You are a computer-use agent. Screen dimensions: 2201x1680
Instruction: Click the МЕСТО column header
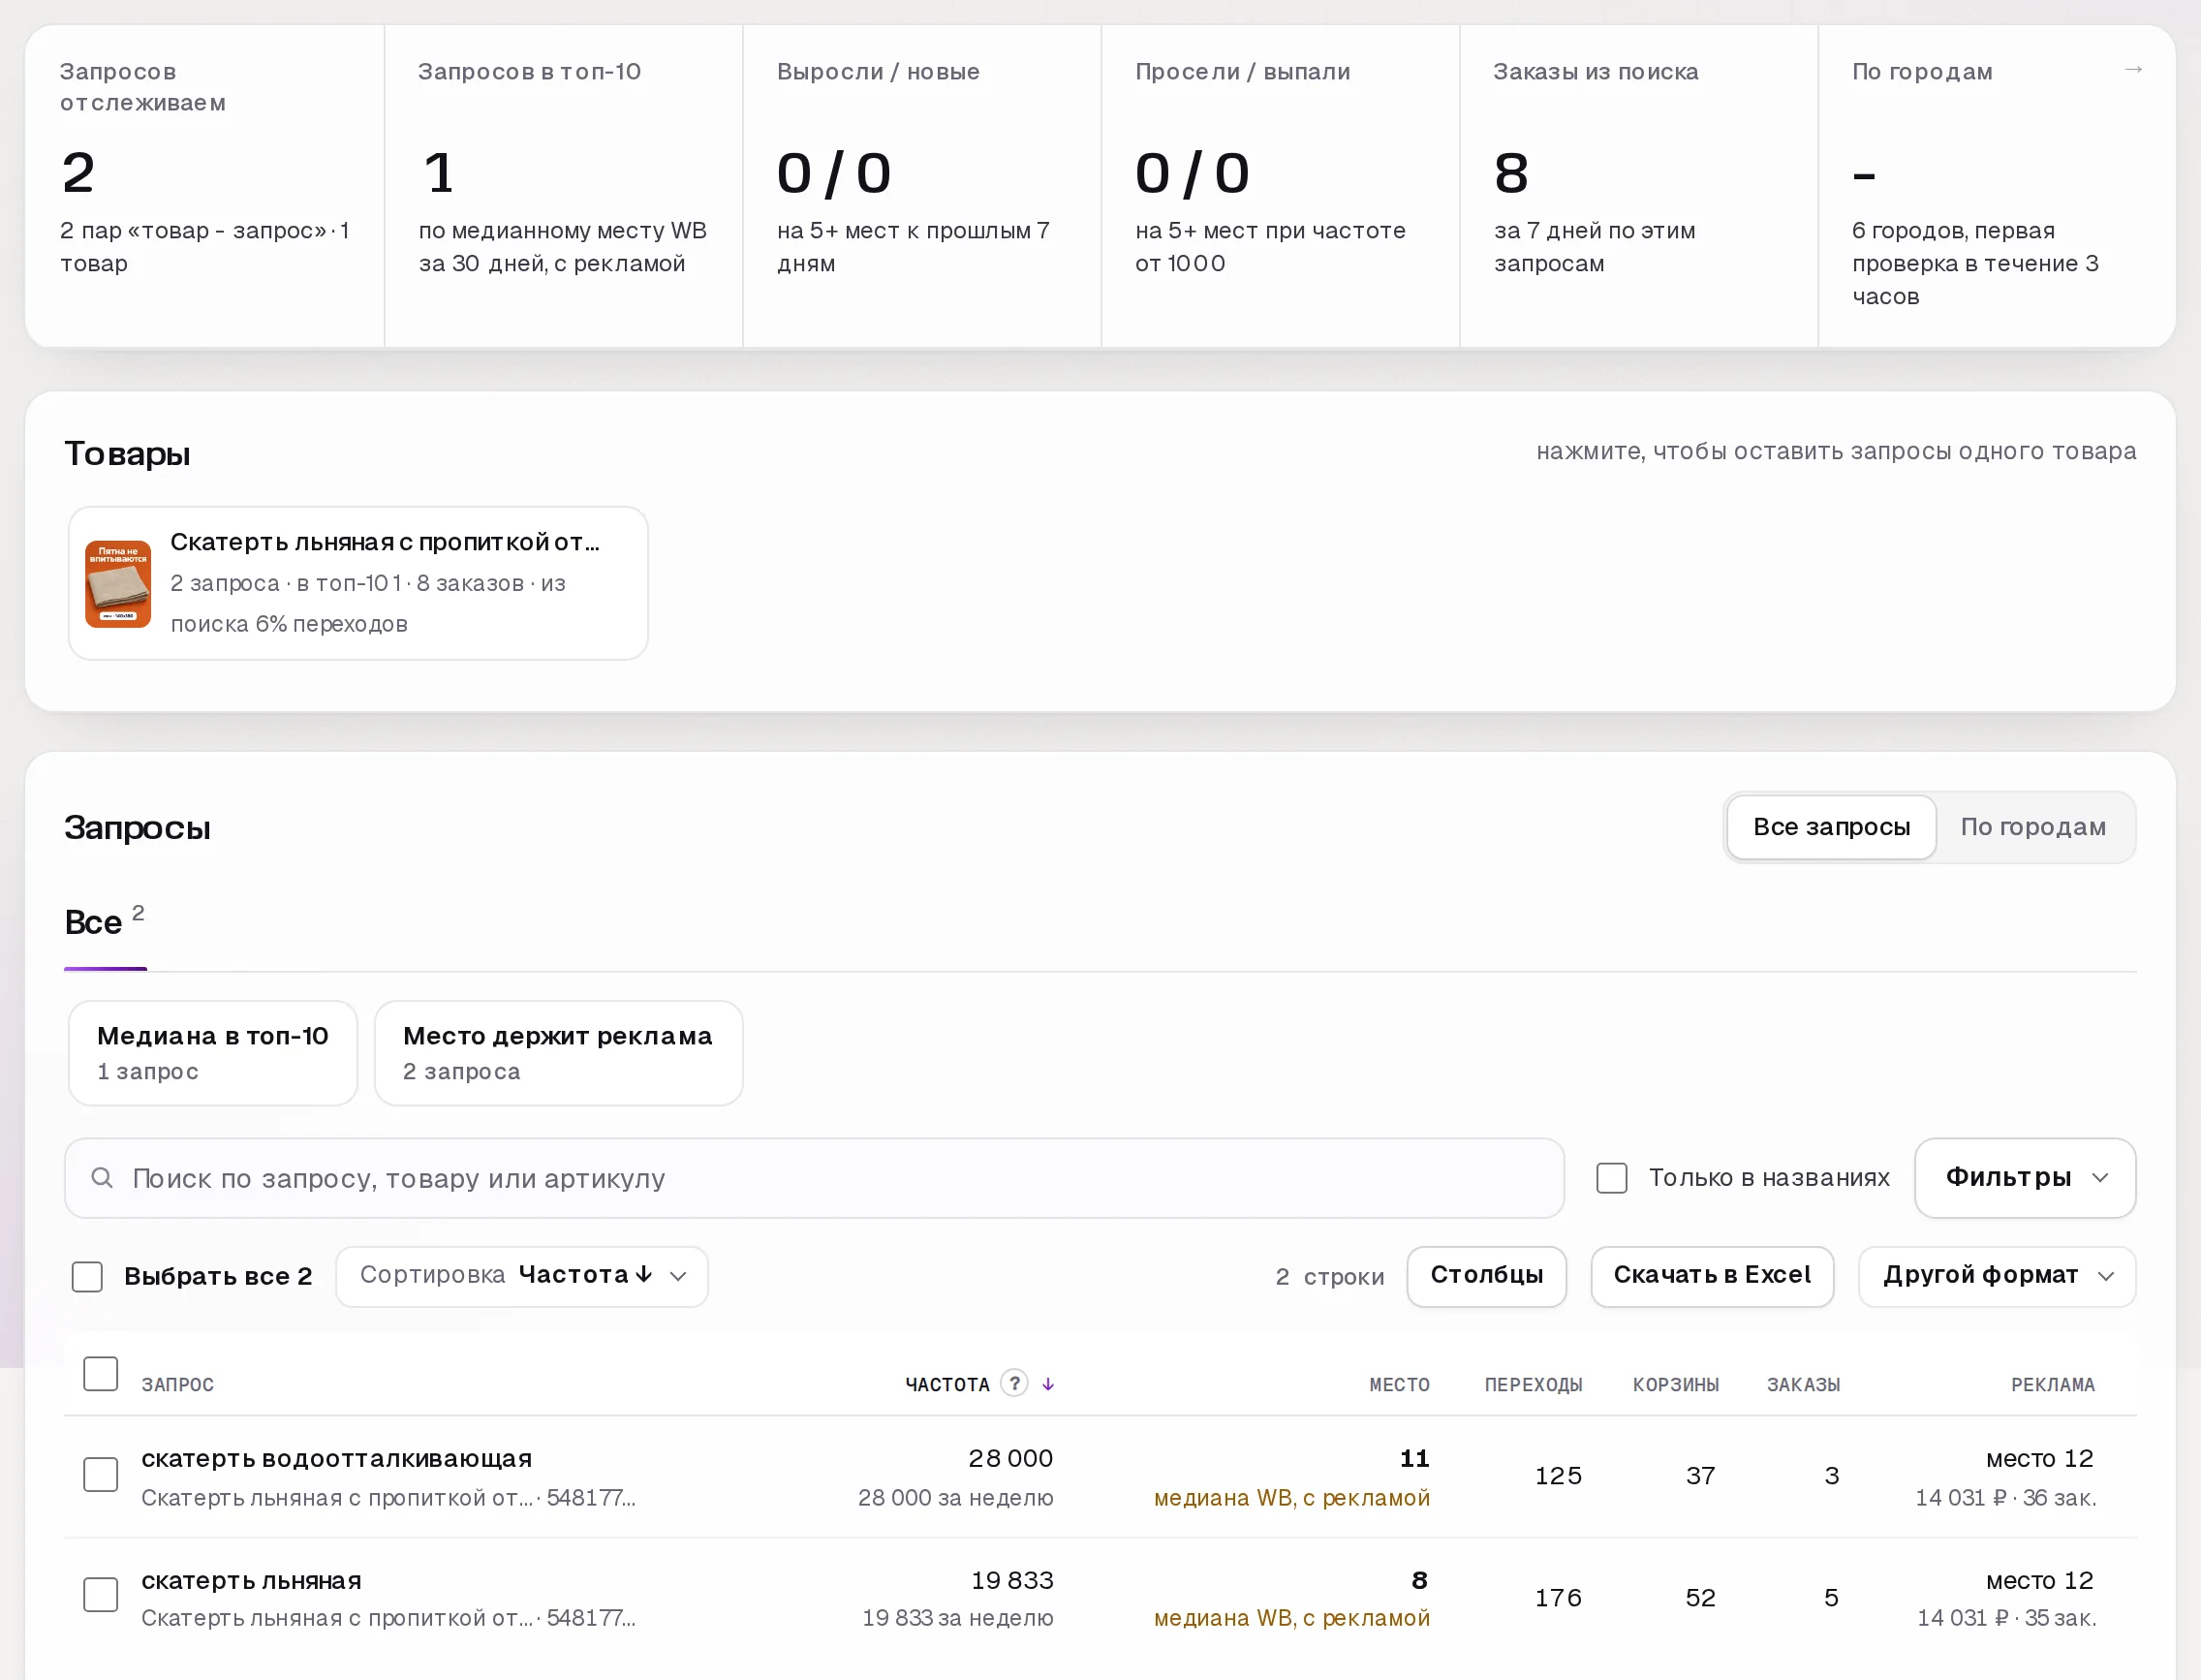point(1399,1385)
